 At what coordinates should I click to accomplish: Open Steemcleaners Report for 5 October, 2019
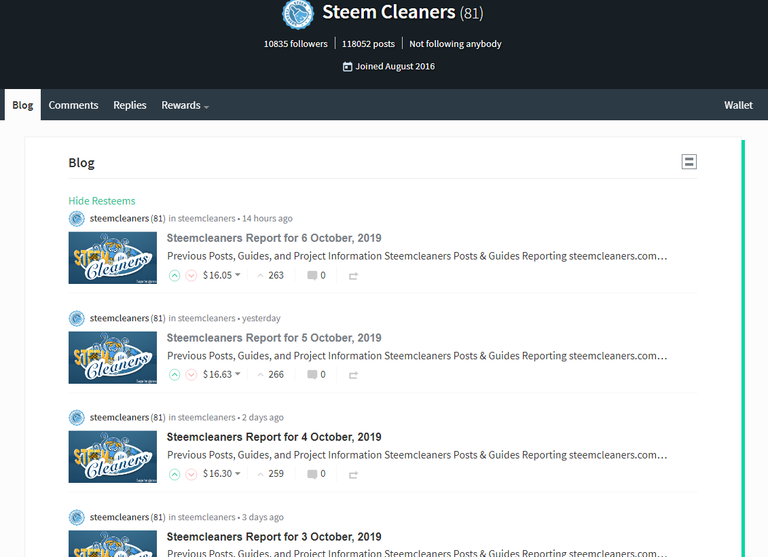tap(274, 338)
